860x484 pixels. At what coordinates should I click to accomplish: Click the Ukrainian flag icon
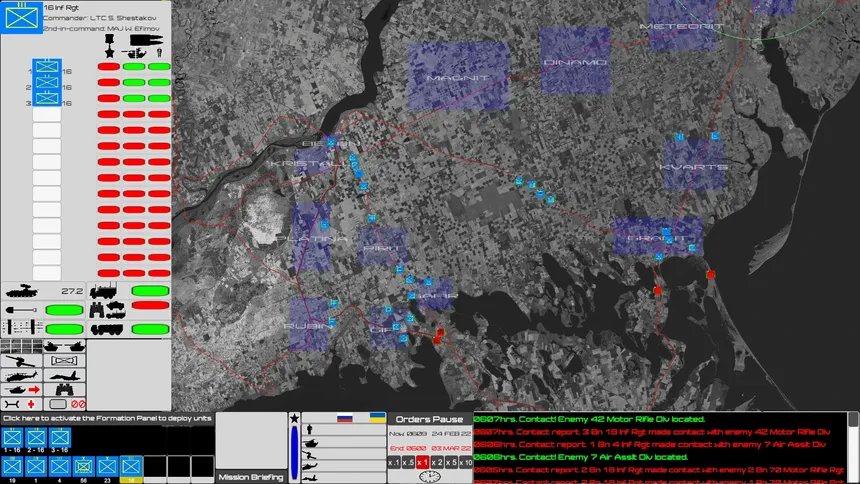[x=377, y=417]
